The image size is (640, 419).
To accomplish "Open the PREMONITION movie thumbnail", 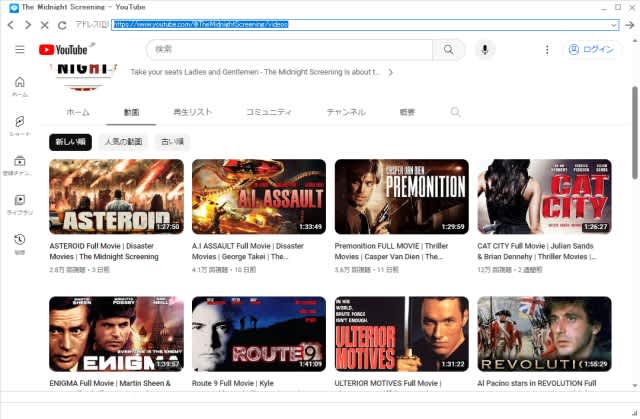I will point(402,197).
